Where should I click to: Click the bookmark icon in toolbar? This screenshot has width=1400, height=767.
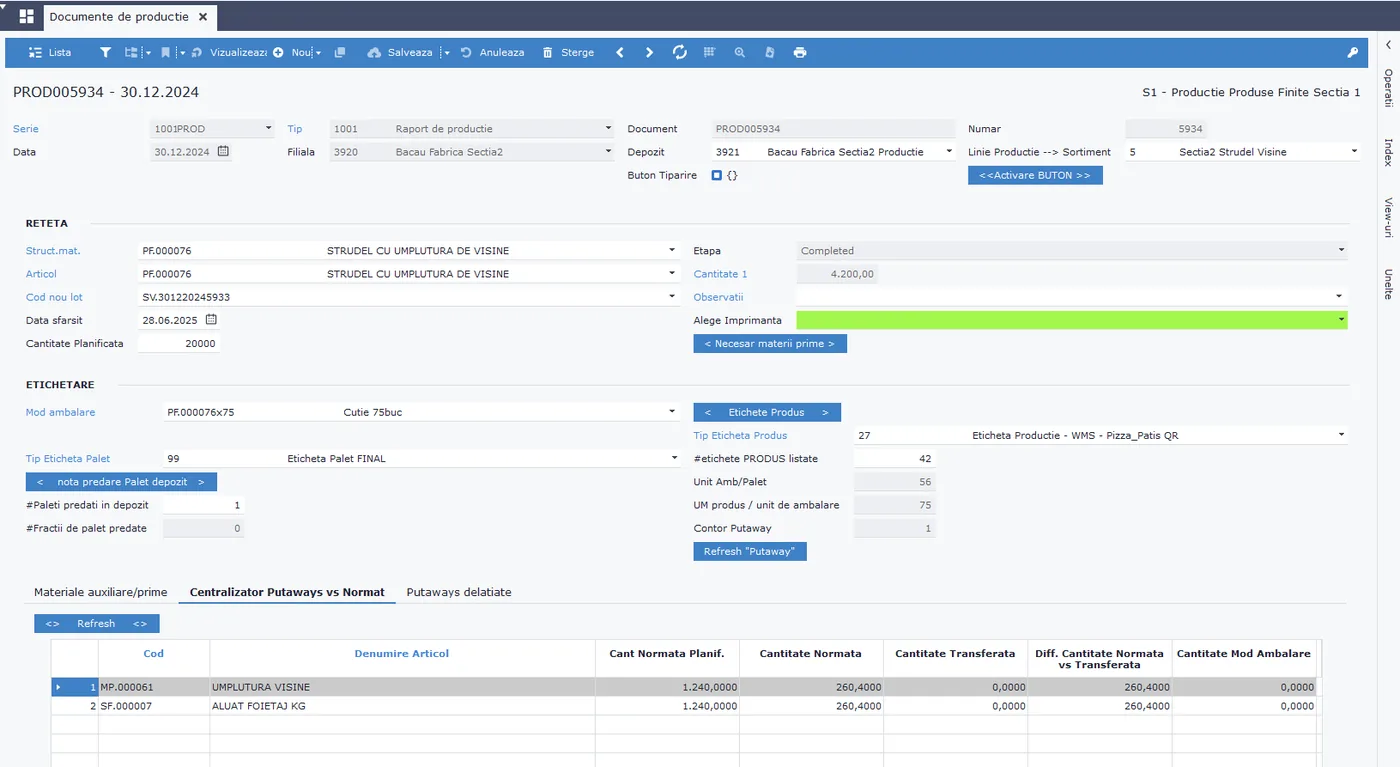(x=165, y=52)
